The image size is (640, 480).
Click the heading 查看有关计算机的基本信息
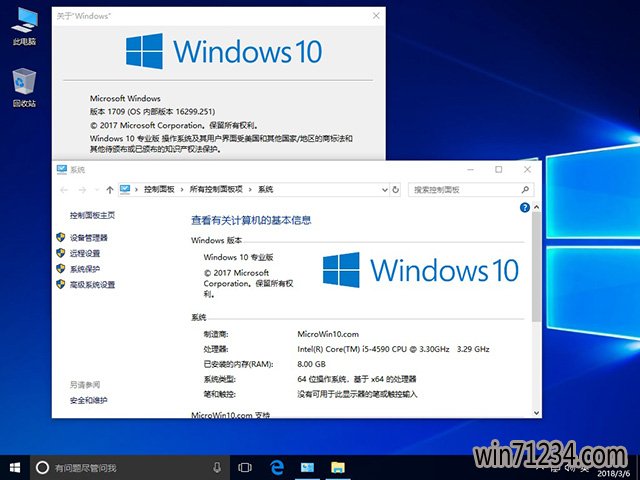(251, 220)
